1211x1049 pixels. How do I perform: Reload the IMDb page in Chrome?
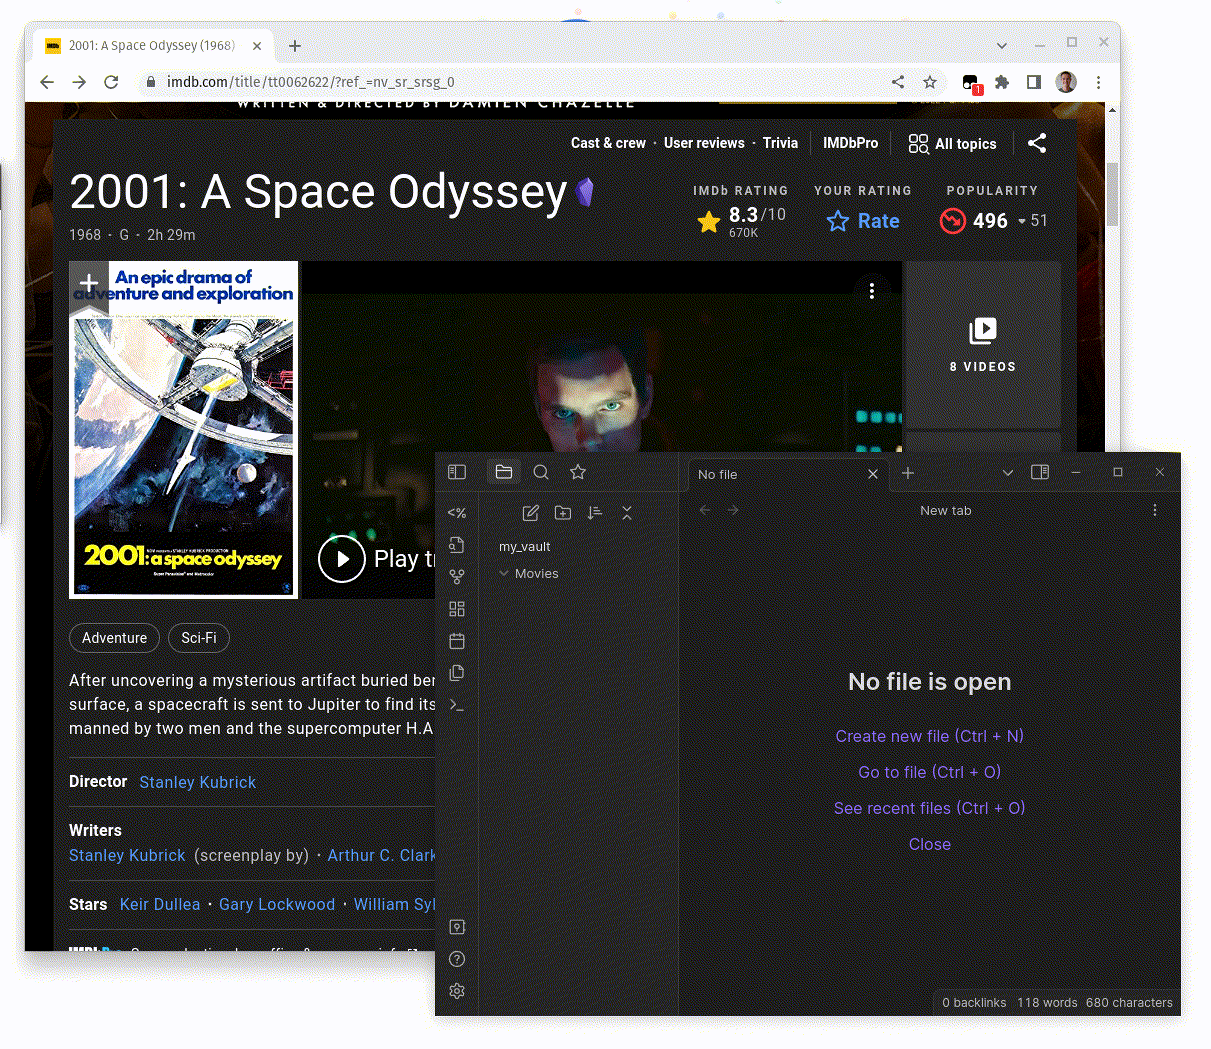(x=111, y=82)
